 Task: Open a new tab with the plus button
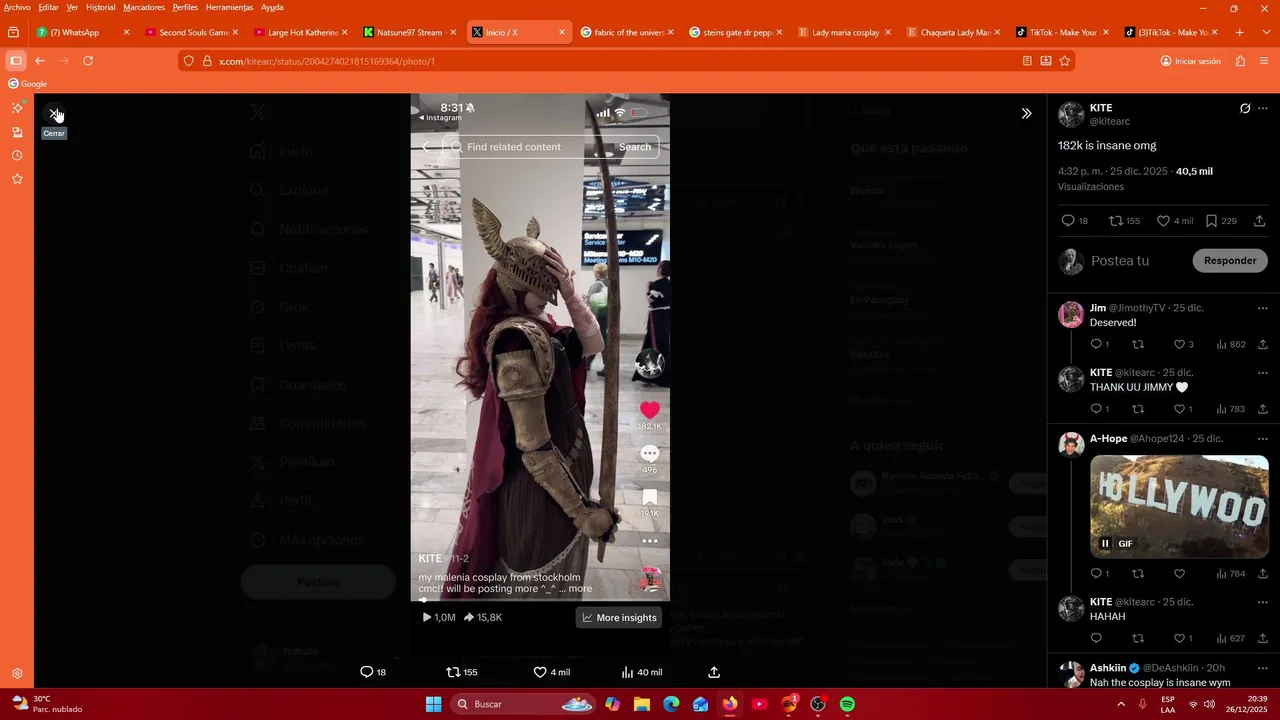pyautogui.click(x=1240, y=32)
